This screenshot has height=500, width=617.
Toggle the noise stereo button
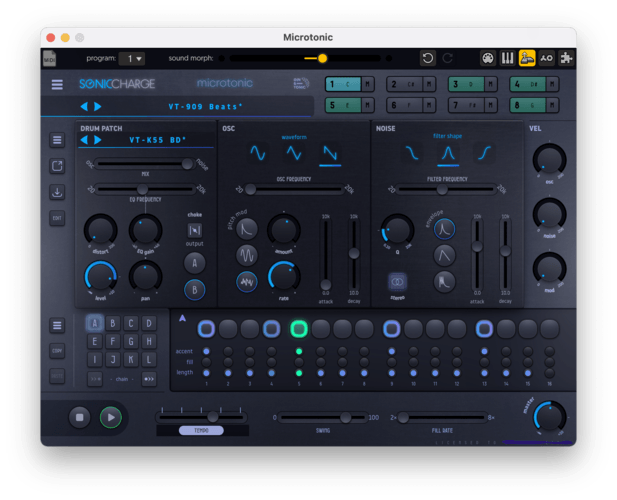(x=397, y=282)
